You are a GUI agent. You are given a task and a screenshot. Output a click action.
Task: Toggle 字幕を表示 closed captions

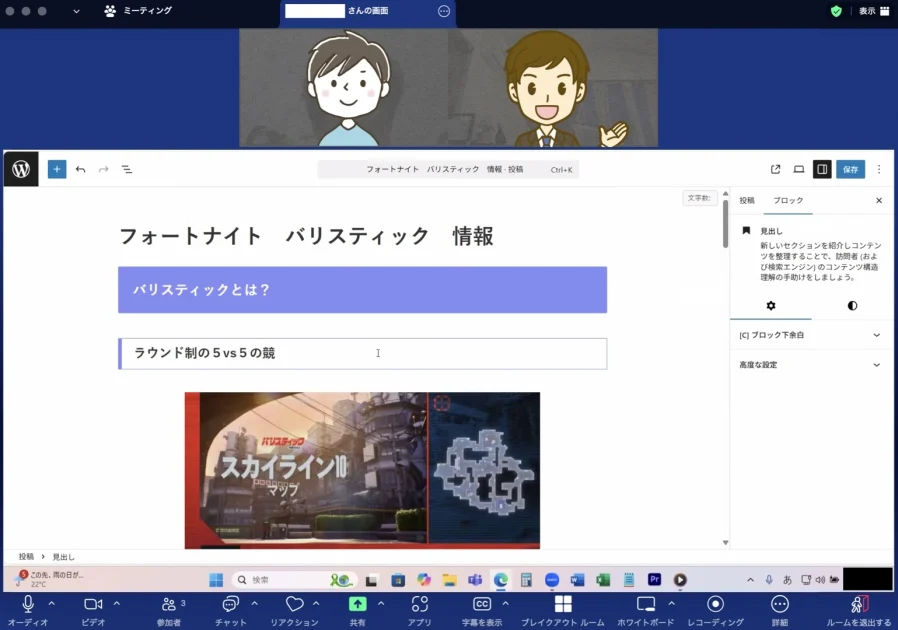(482, 611)
